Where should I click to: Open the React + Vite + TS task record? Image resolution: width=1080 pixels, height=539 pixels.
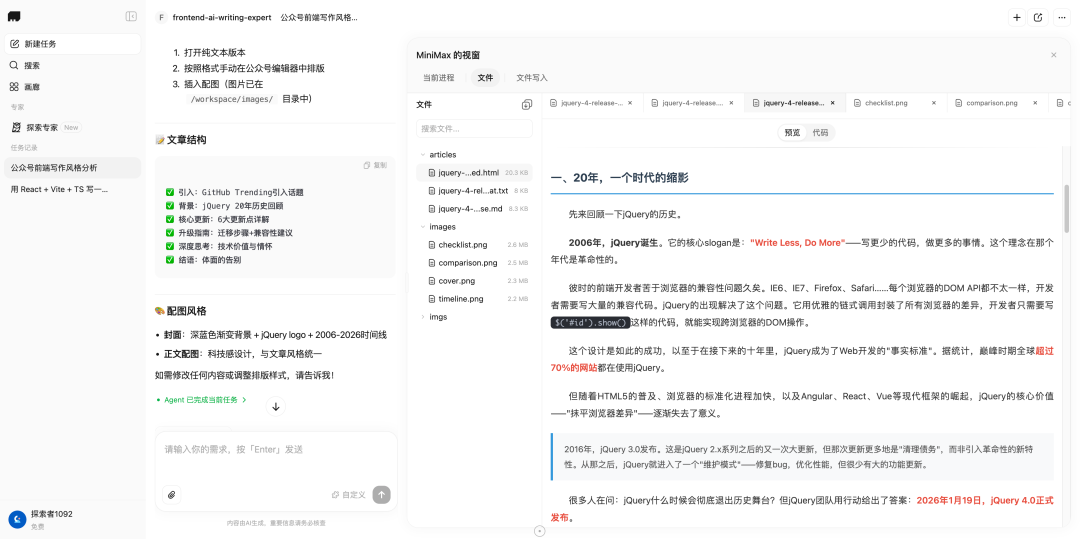click(72, 189)
